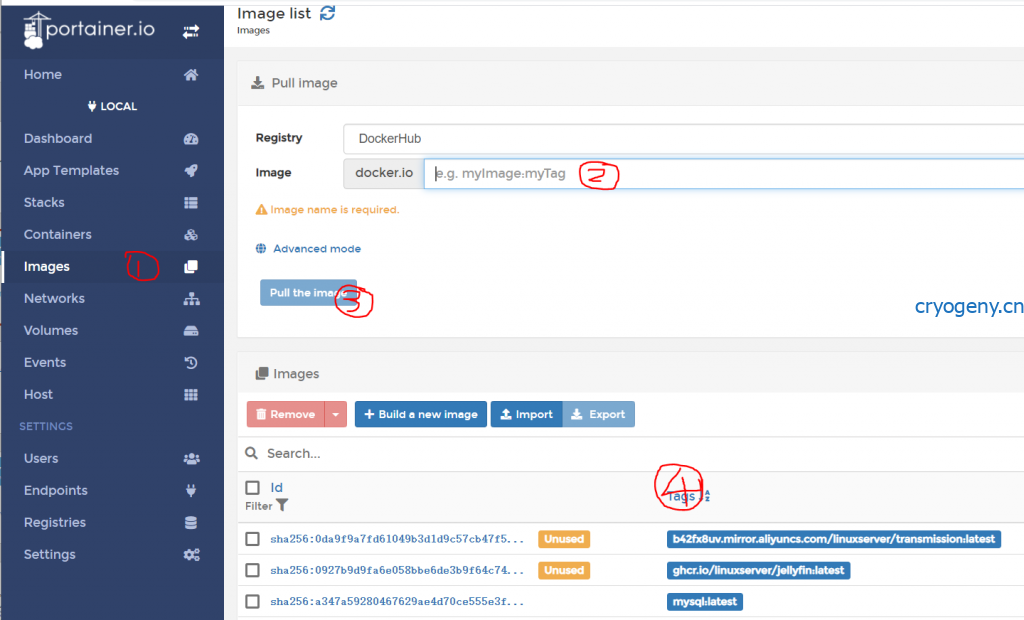The image size is (1024, 620).
Task: Click the Home house icon
Action: coord(191,74)
